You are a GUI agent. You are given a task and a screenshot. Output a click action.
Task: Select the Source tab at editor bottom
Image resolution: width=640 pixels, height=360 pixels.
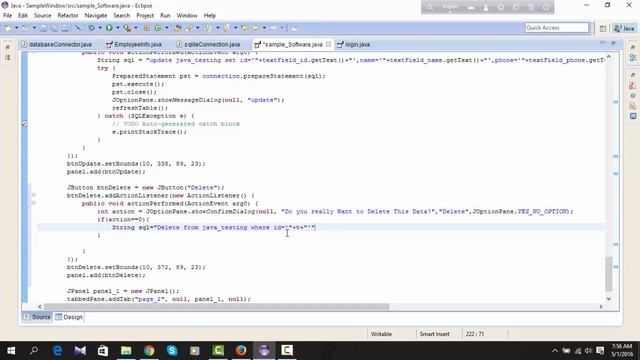tap(37, 317)
